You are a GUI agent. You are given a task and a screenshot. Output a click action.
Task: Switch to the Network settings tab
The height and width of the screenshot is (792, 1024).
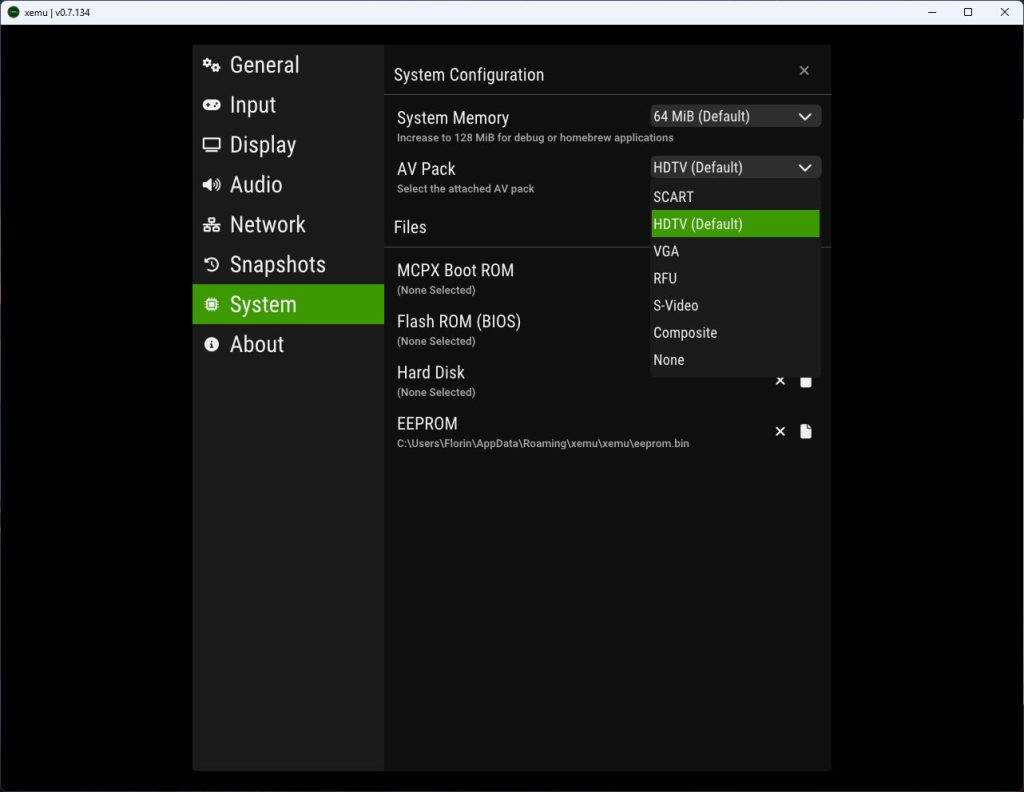pos(288,225)
